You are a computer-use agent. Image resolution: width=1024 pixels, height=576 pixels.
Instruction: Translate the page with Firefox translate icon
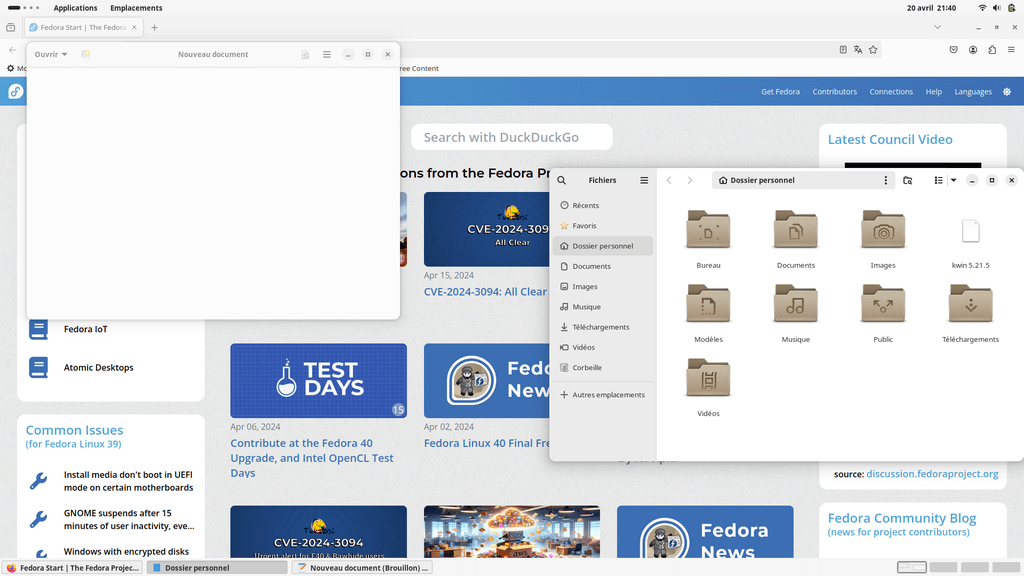click(858, 50)
